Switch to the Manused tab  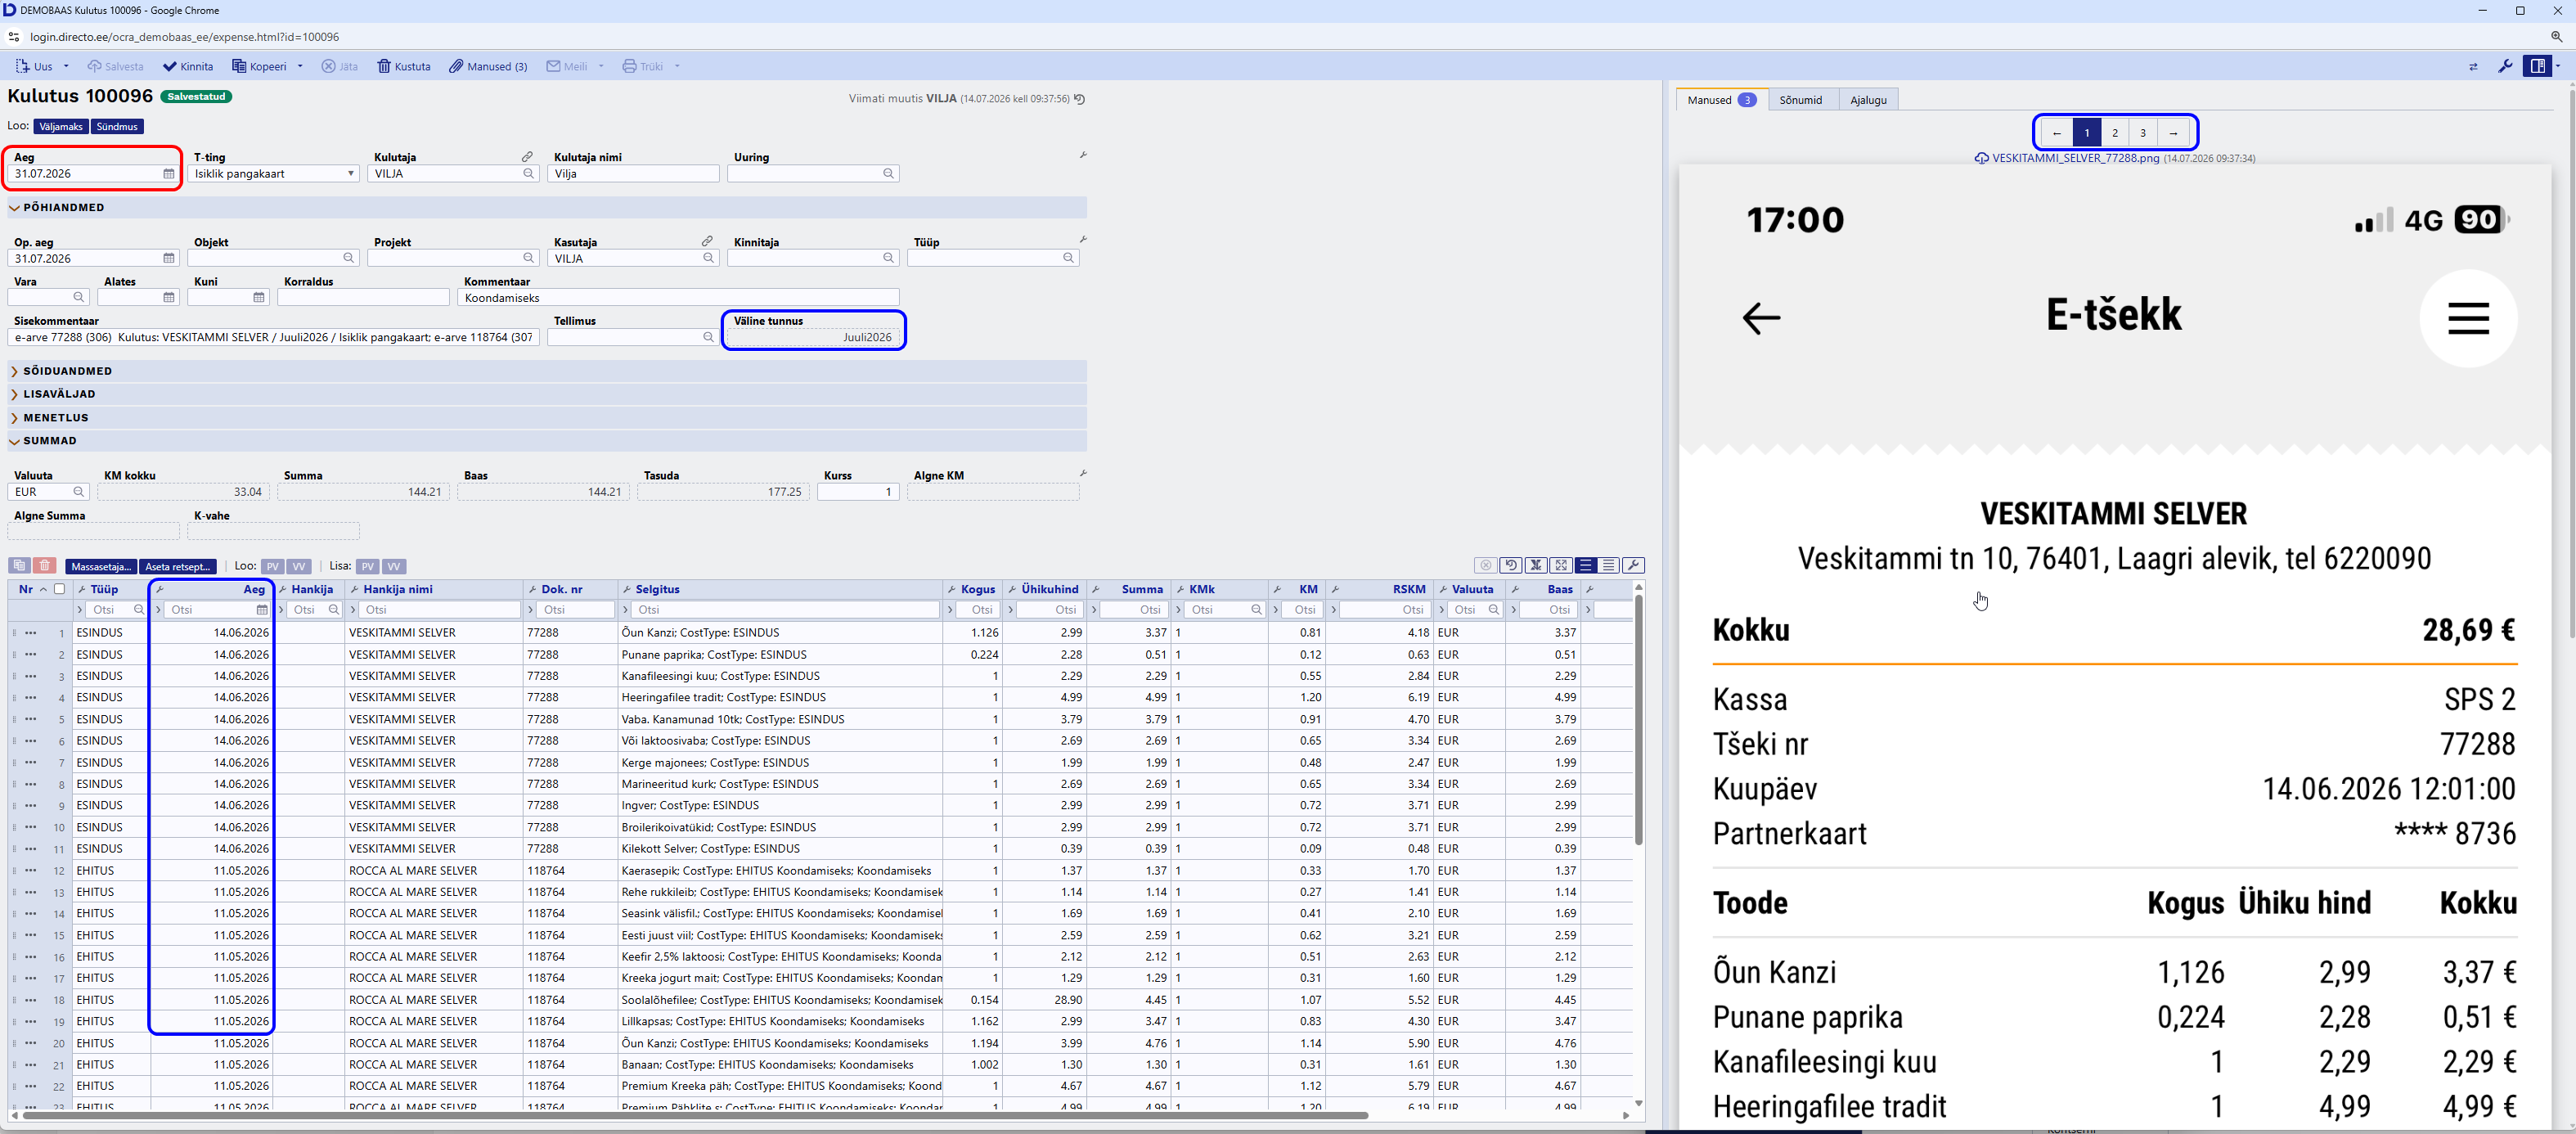click(x=1721, y=100)
